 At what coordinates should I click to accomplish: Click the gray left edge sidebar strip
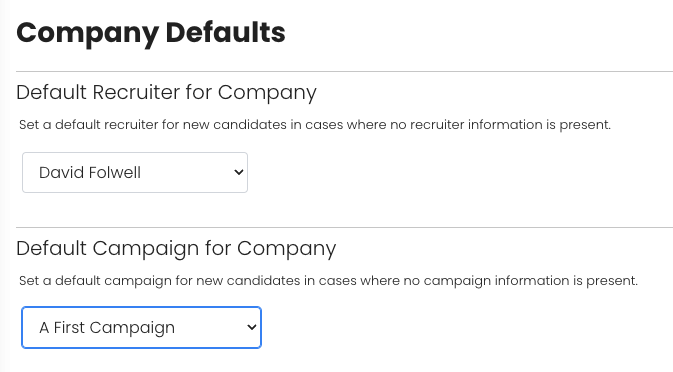click(2, 186)
